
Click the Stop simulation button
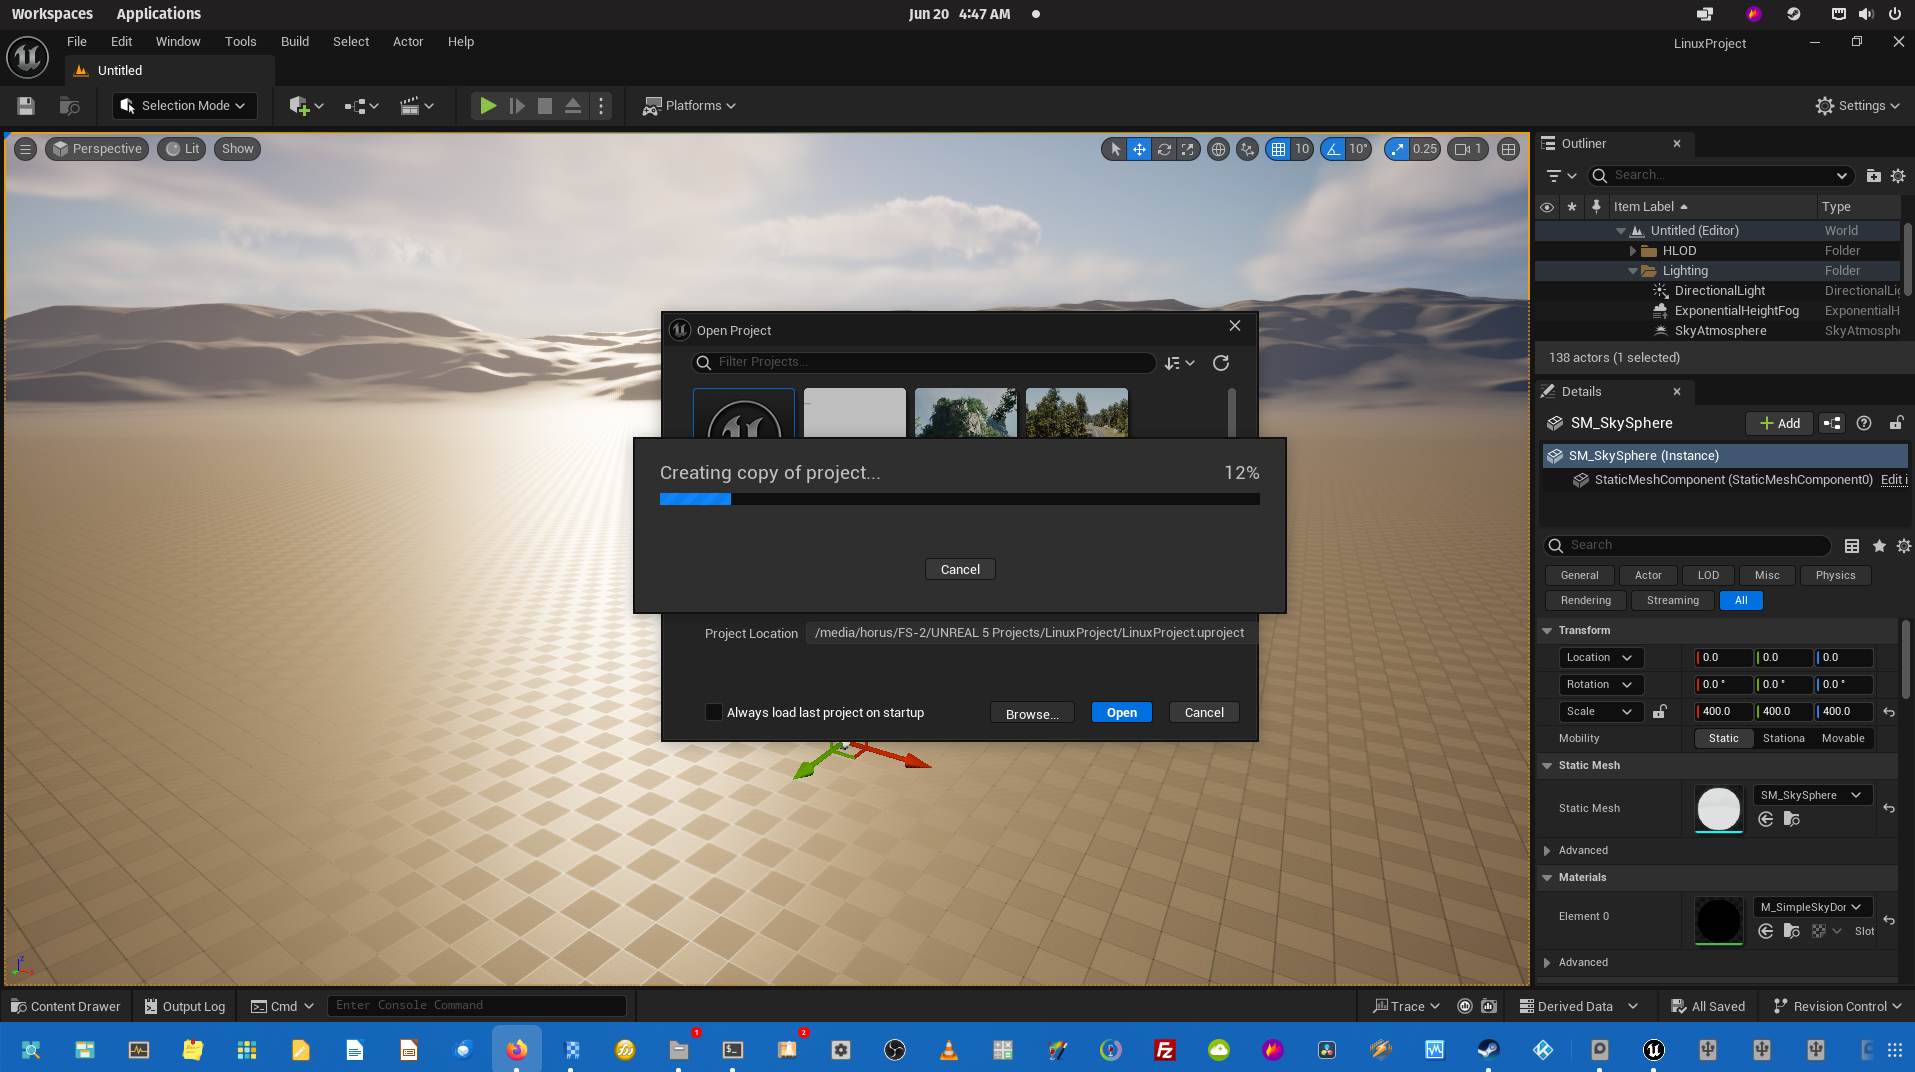coord(545,106)
